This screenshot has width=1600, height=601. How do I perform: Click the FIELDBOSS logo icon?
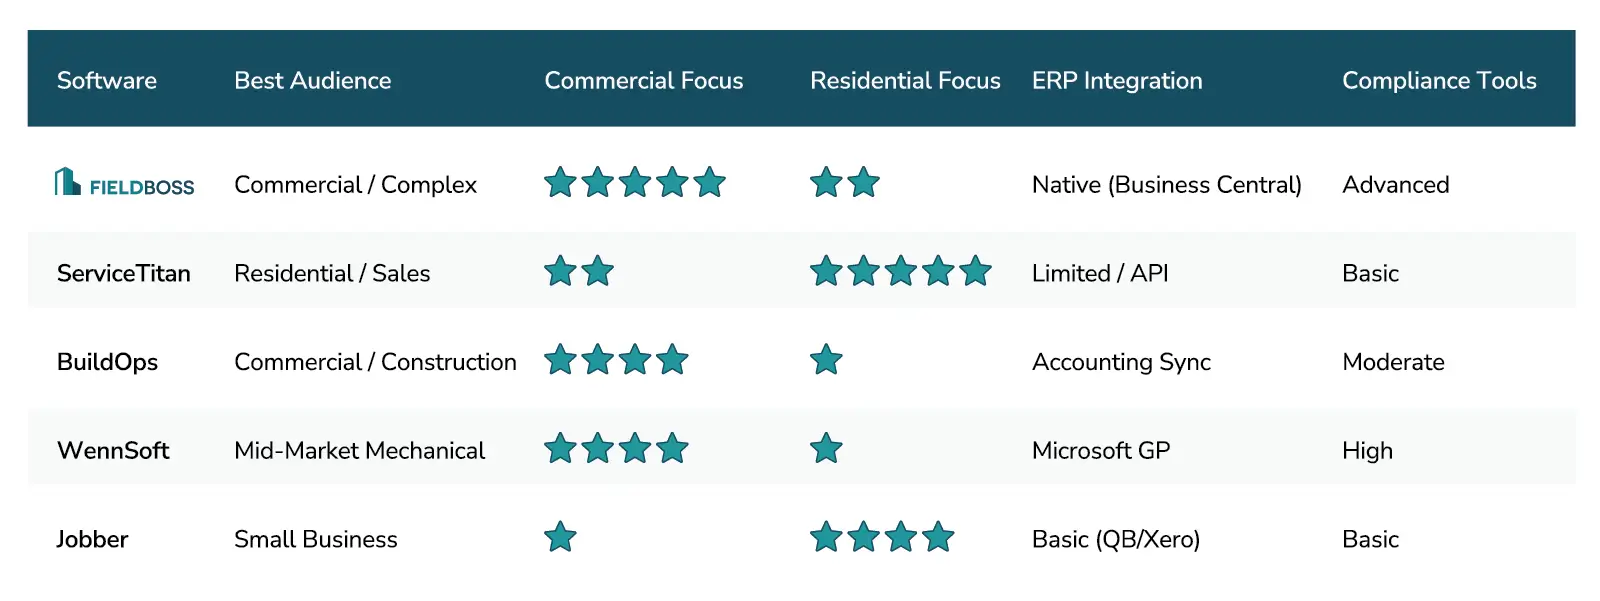click(x=68, y=182)
